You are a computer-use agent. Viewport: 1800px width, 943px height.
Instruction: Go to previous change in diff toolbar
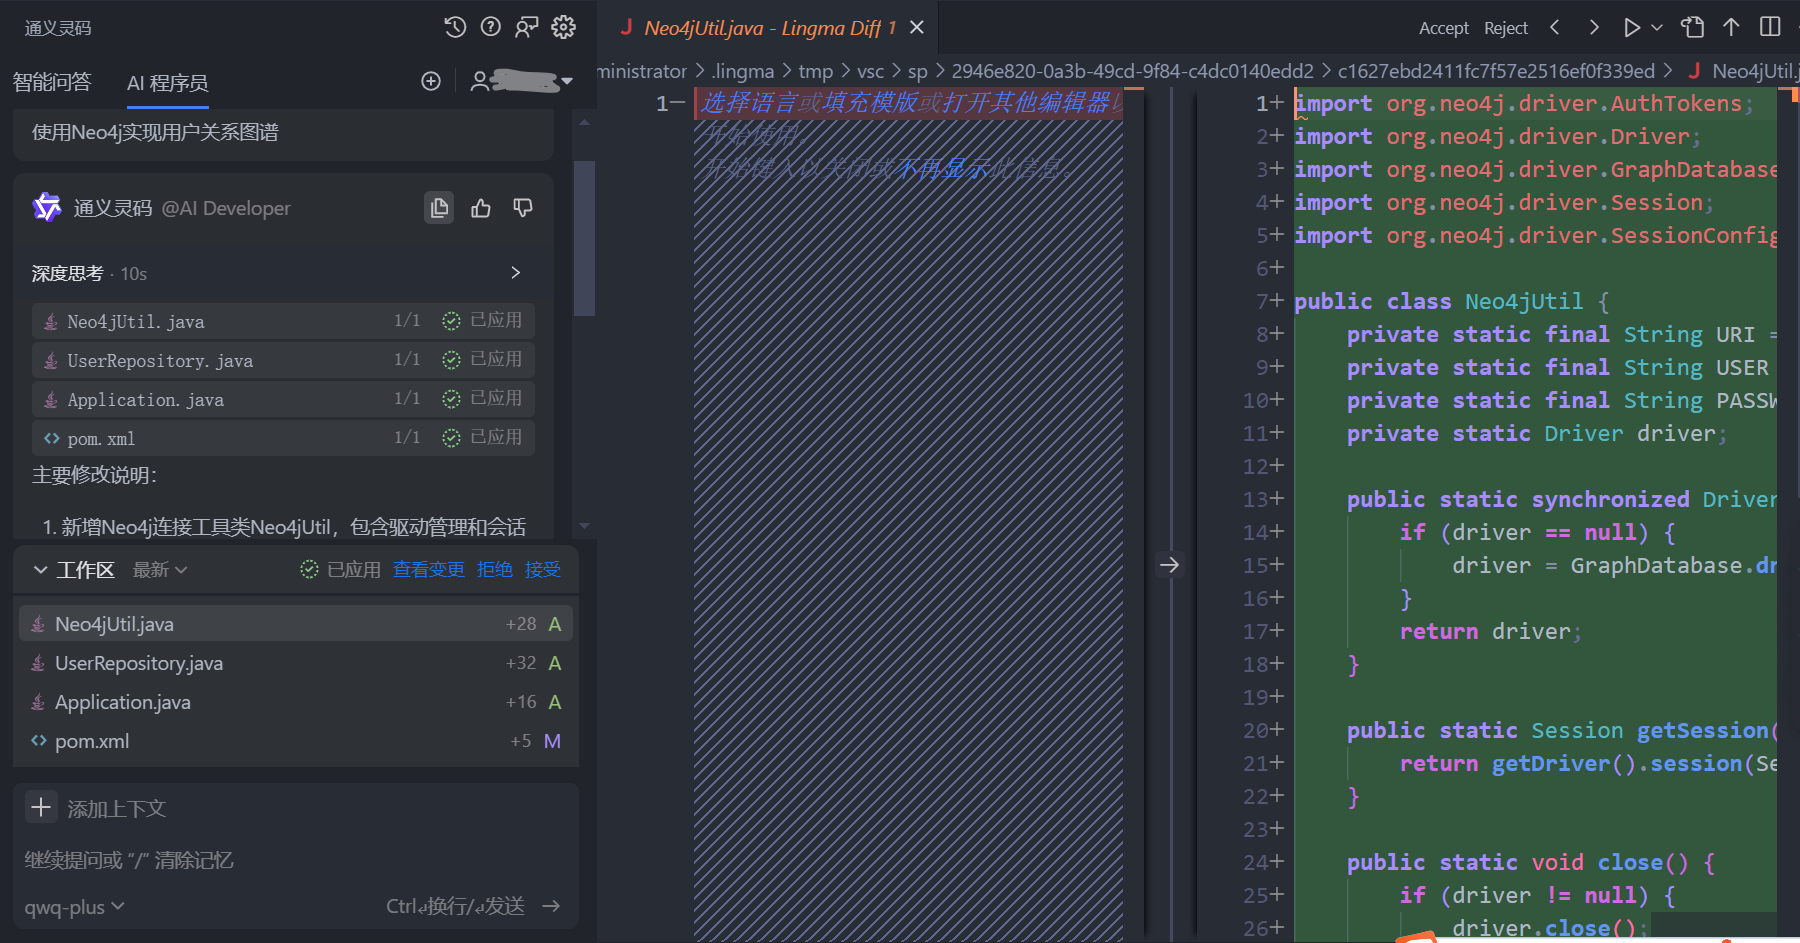click(x=1555, y=27)
